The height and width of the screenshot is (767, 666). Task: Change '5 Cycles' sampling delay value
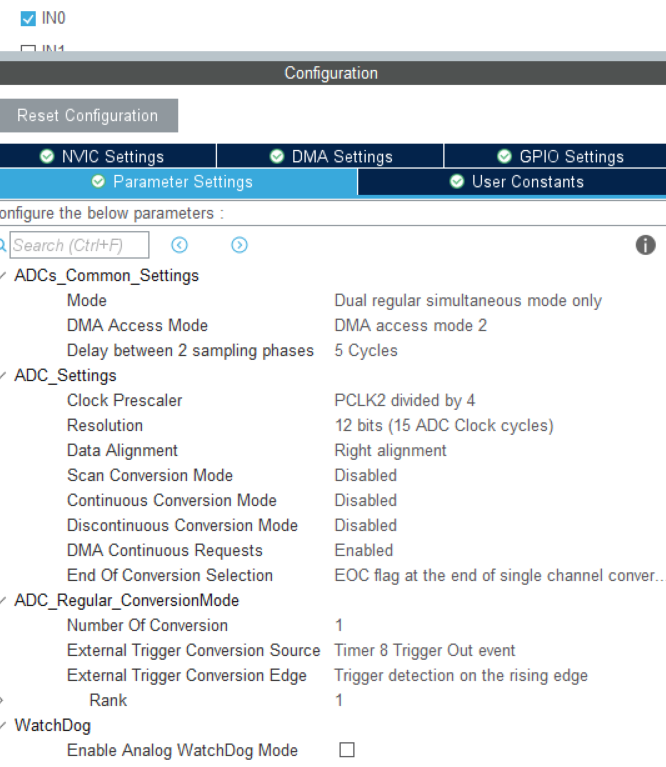pos(366,351)
